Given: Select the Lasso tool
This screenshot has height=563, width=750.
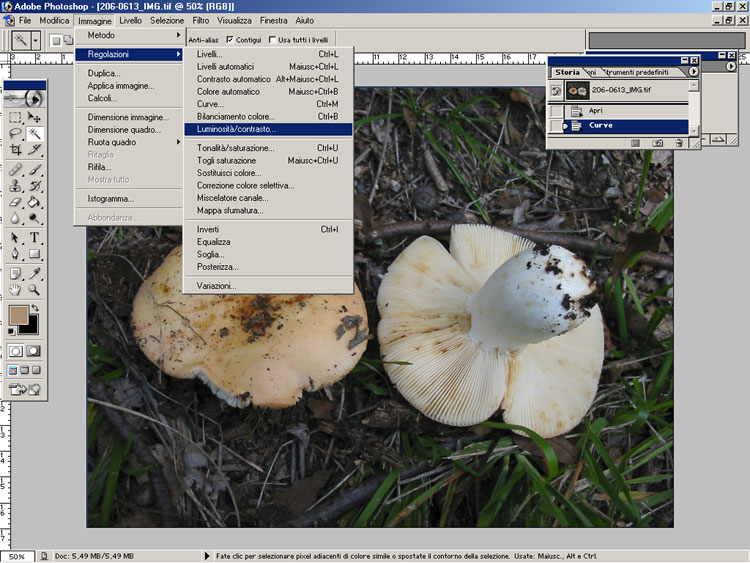Looking at the screenshot, I should [15, 132].
